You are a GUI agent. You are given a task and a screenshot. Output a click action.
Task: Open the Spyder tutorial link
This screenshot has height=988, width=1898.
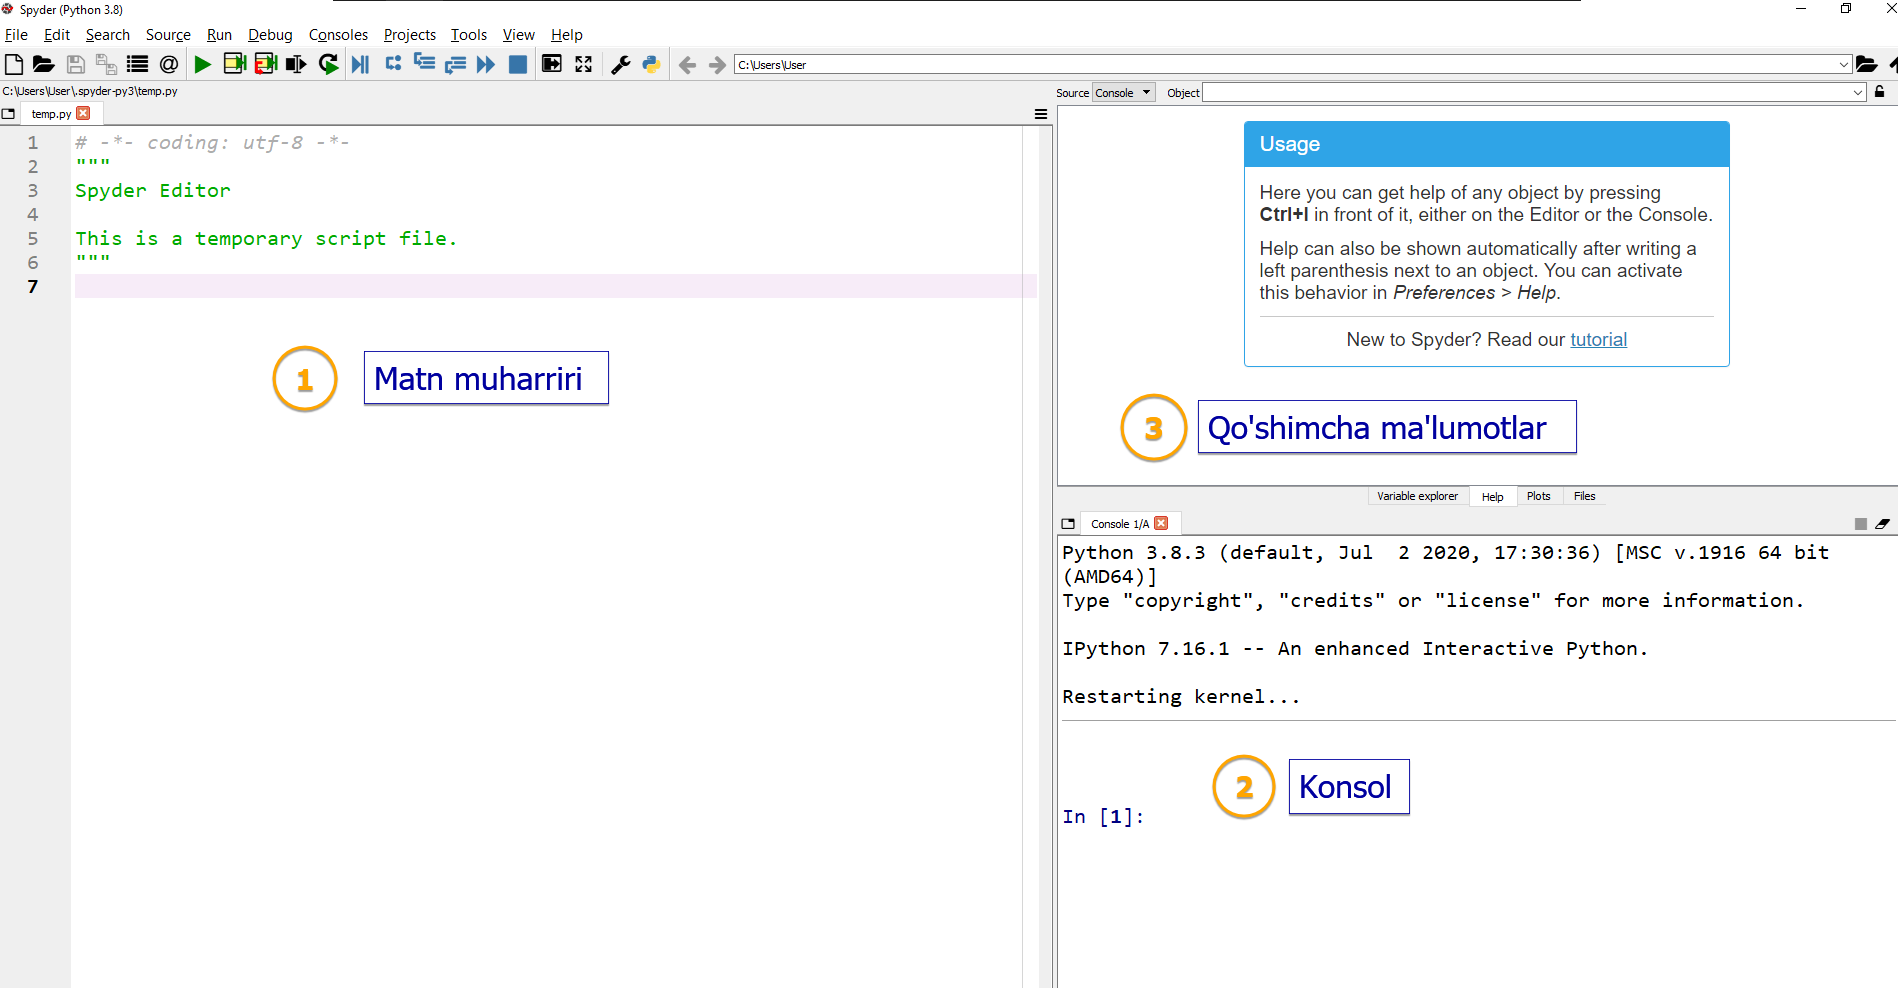tap(1598, 340)
